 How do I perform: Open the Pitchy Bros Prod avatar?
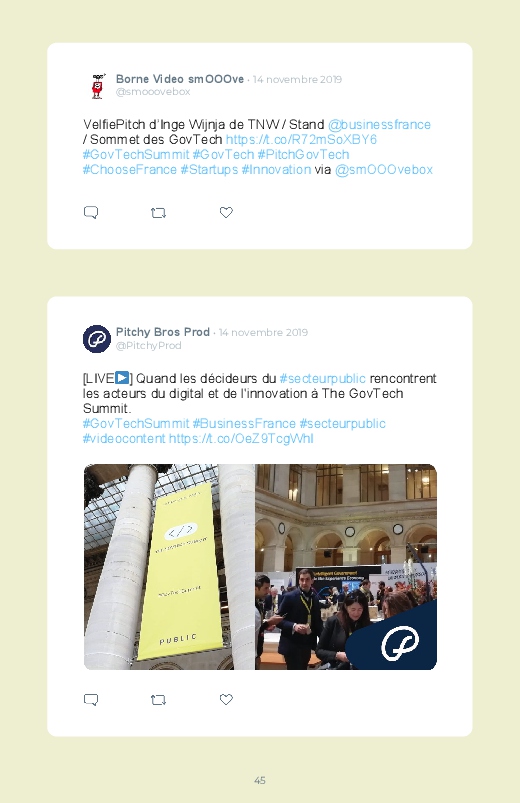pyautogui.click(x=97, y=339)
